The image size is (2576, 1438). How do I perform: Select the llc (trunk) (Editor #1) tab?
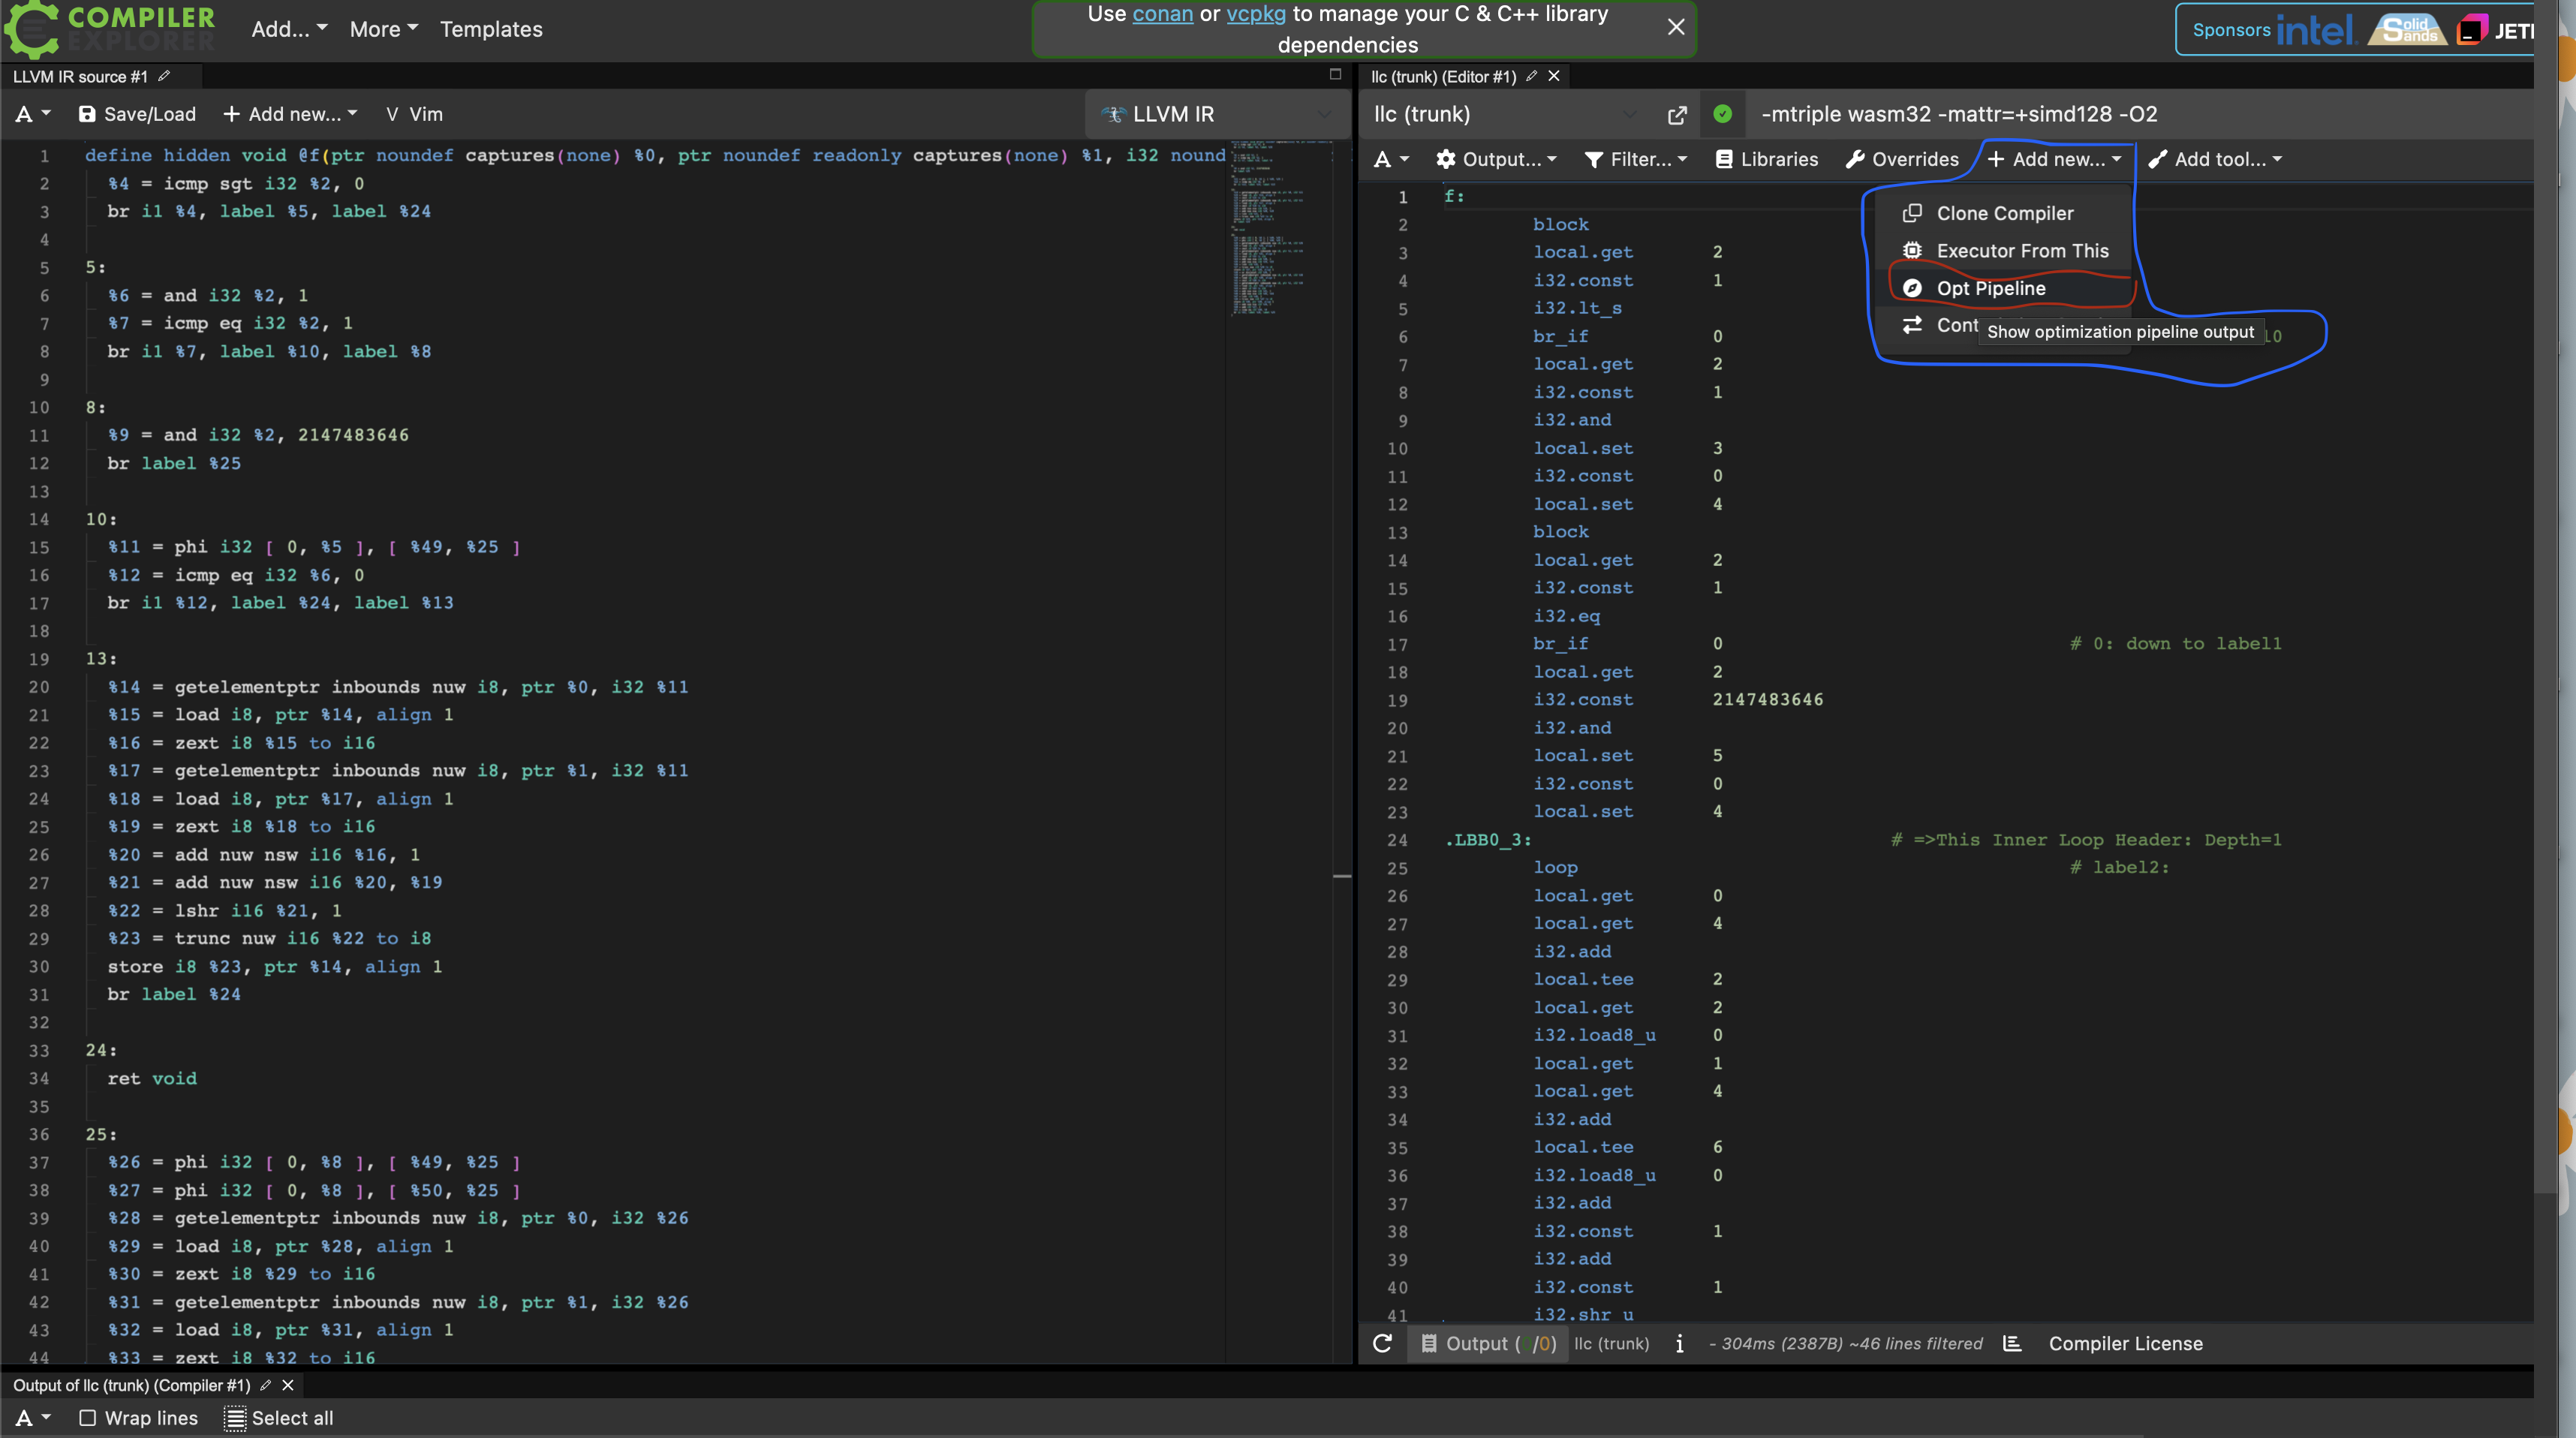[1443, 76]
